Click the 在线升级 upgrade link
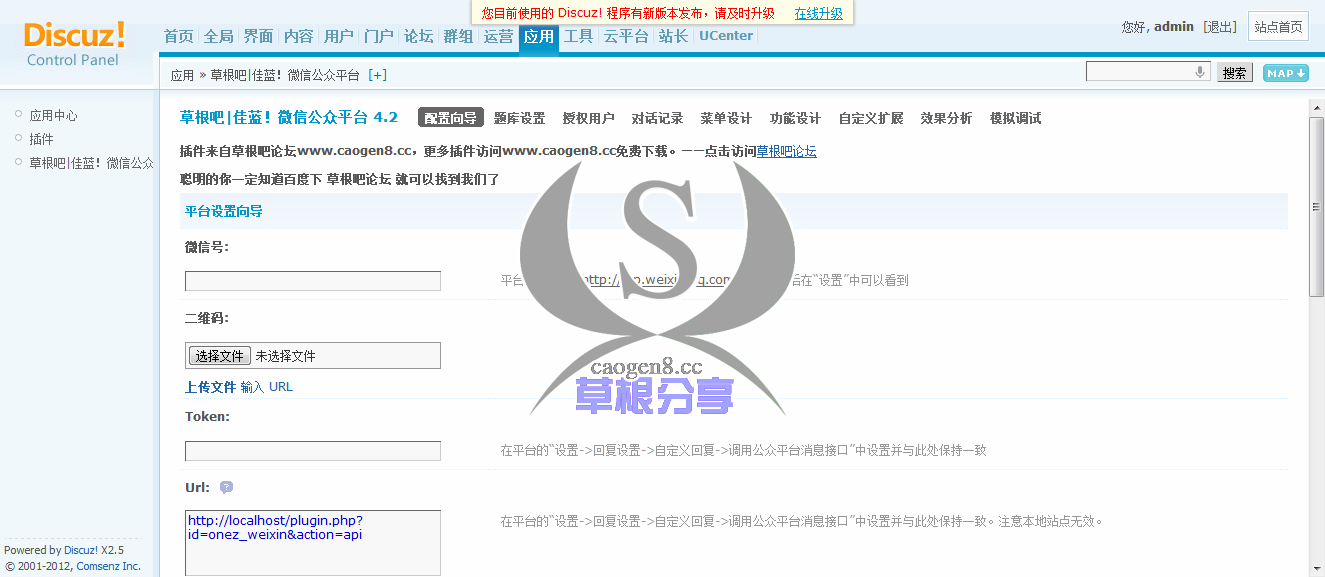This screenshot has height=577, width=1325. (x=818, y=13)
